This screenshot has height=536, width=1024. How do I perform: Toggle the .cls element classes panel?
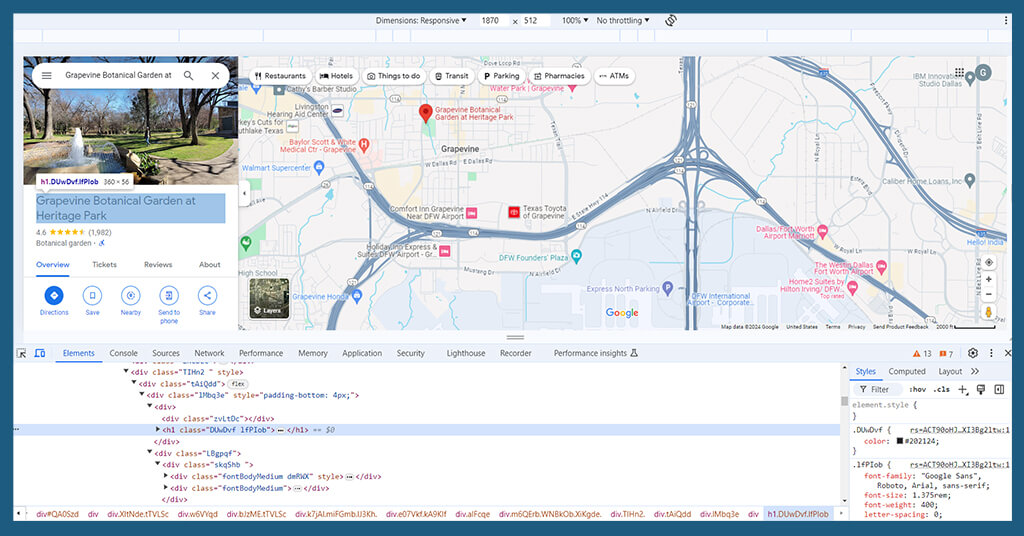point(942,390)
